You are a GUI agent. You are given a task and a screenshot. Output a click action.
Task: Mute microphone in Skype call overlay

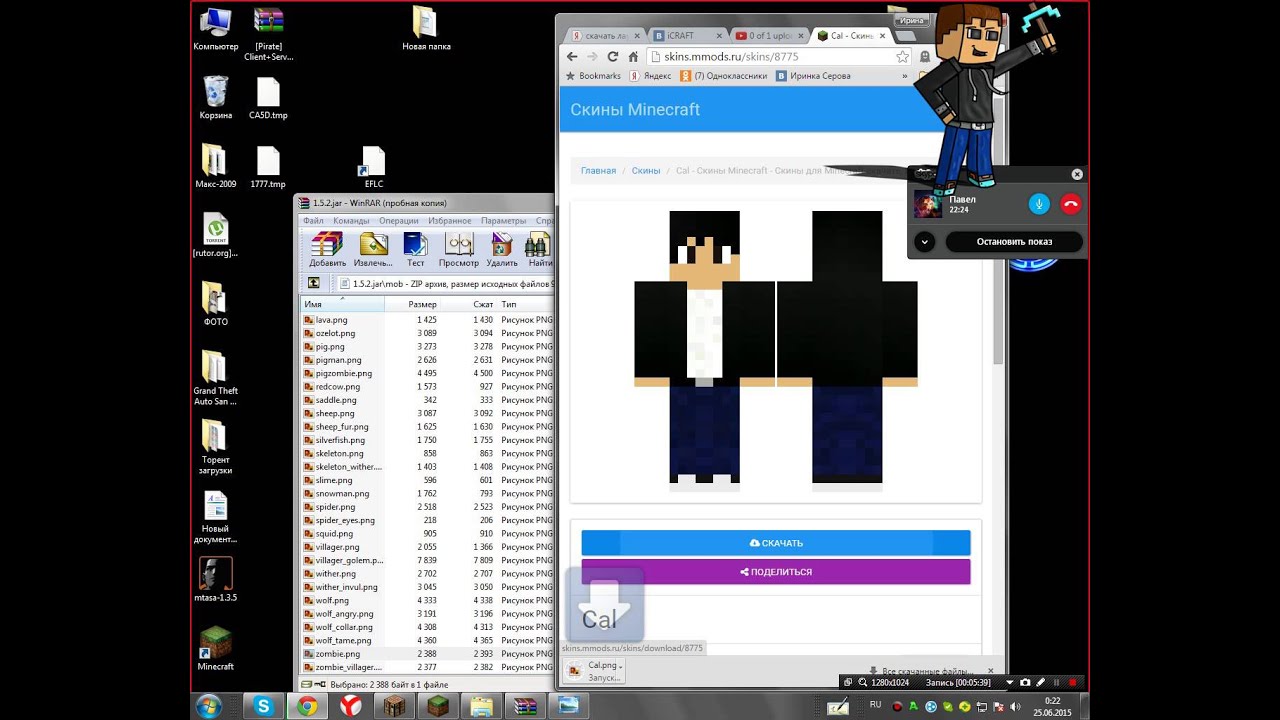[1039, 204]
